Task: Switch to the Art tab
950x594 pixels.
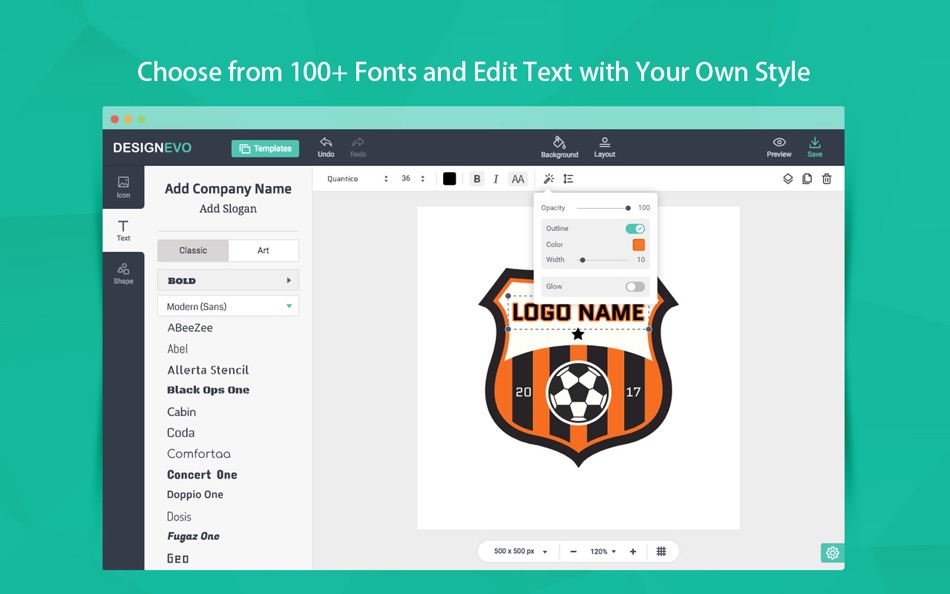Action: click(x=263, y=250)
